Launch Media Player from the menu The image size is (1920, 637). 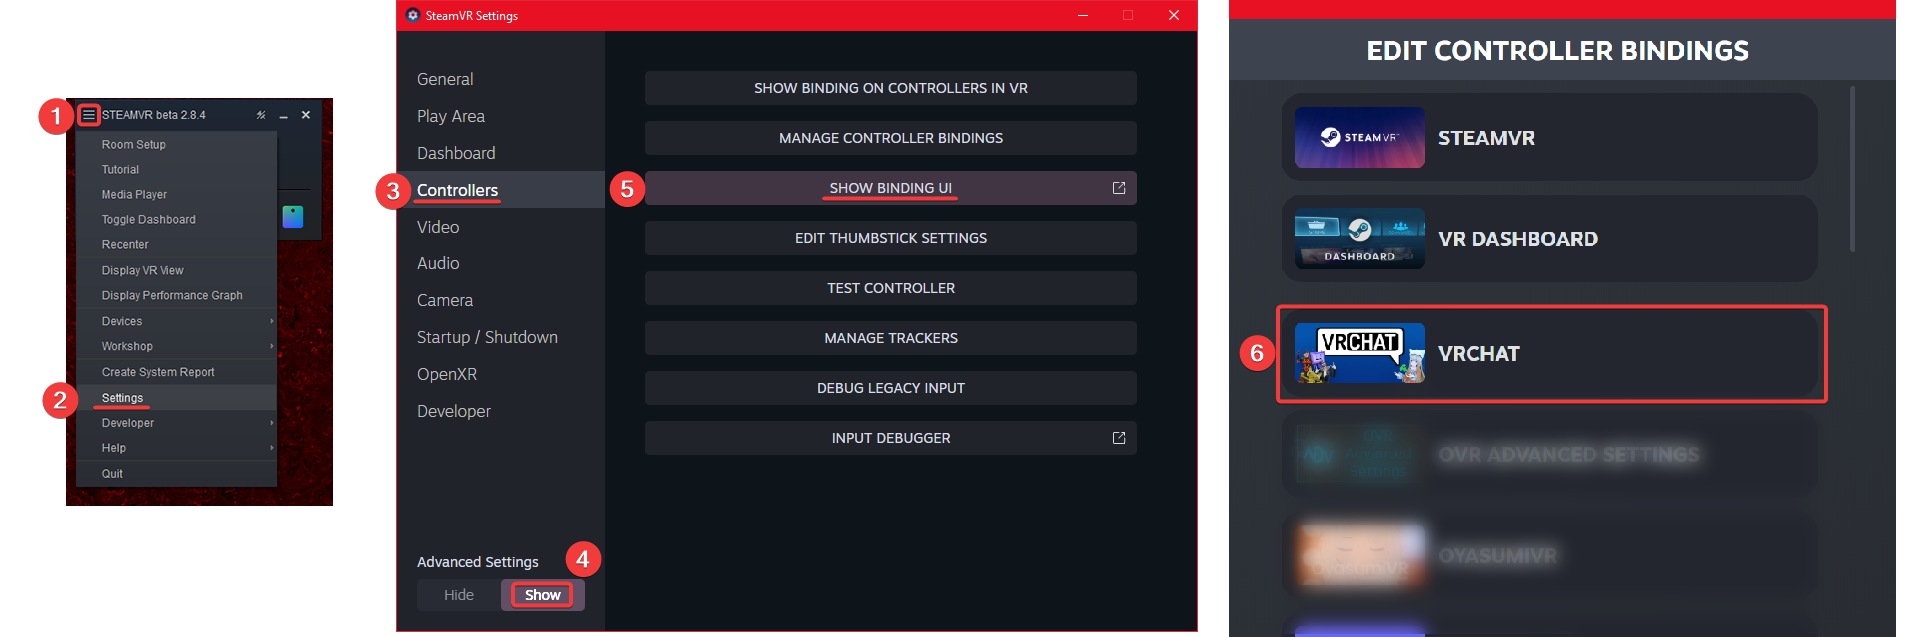click(x=176, y=194)
